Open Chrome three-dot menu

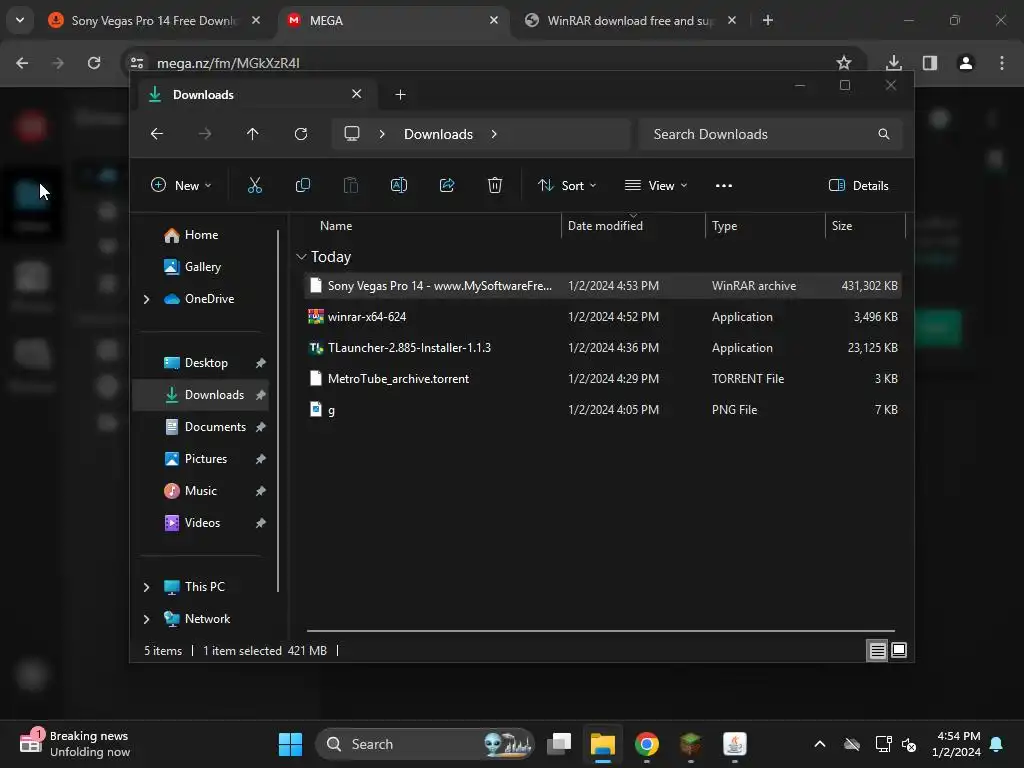pos(1002,63)
